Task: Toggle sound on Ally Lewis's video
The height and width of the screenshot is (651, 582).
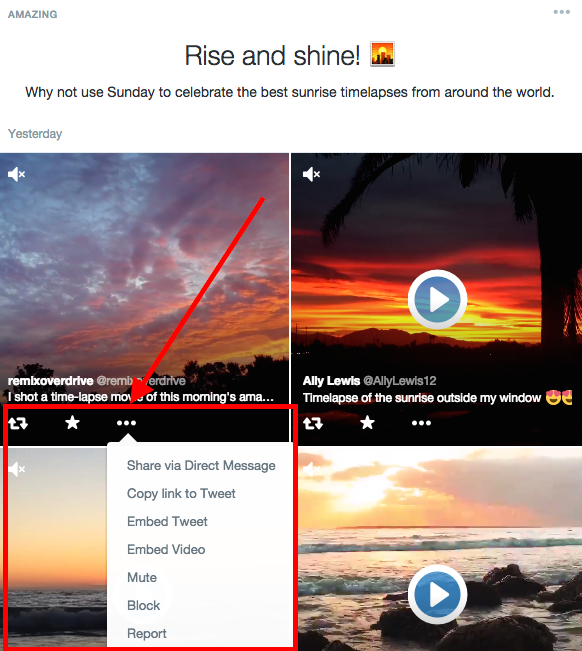Action: [311, 174]
